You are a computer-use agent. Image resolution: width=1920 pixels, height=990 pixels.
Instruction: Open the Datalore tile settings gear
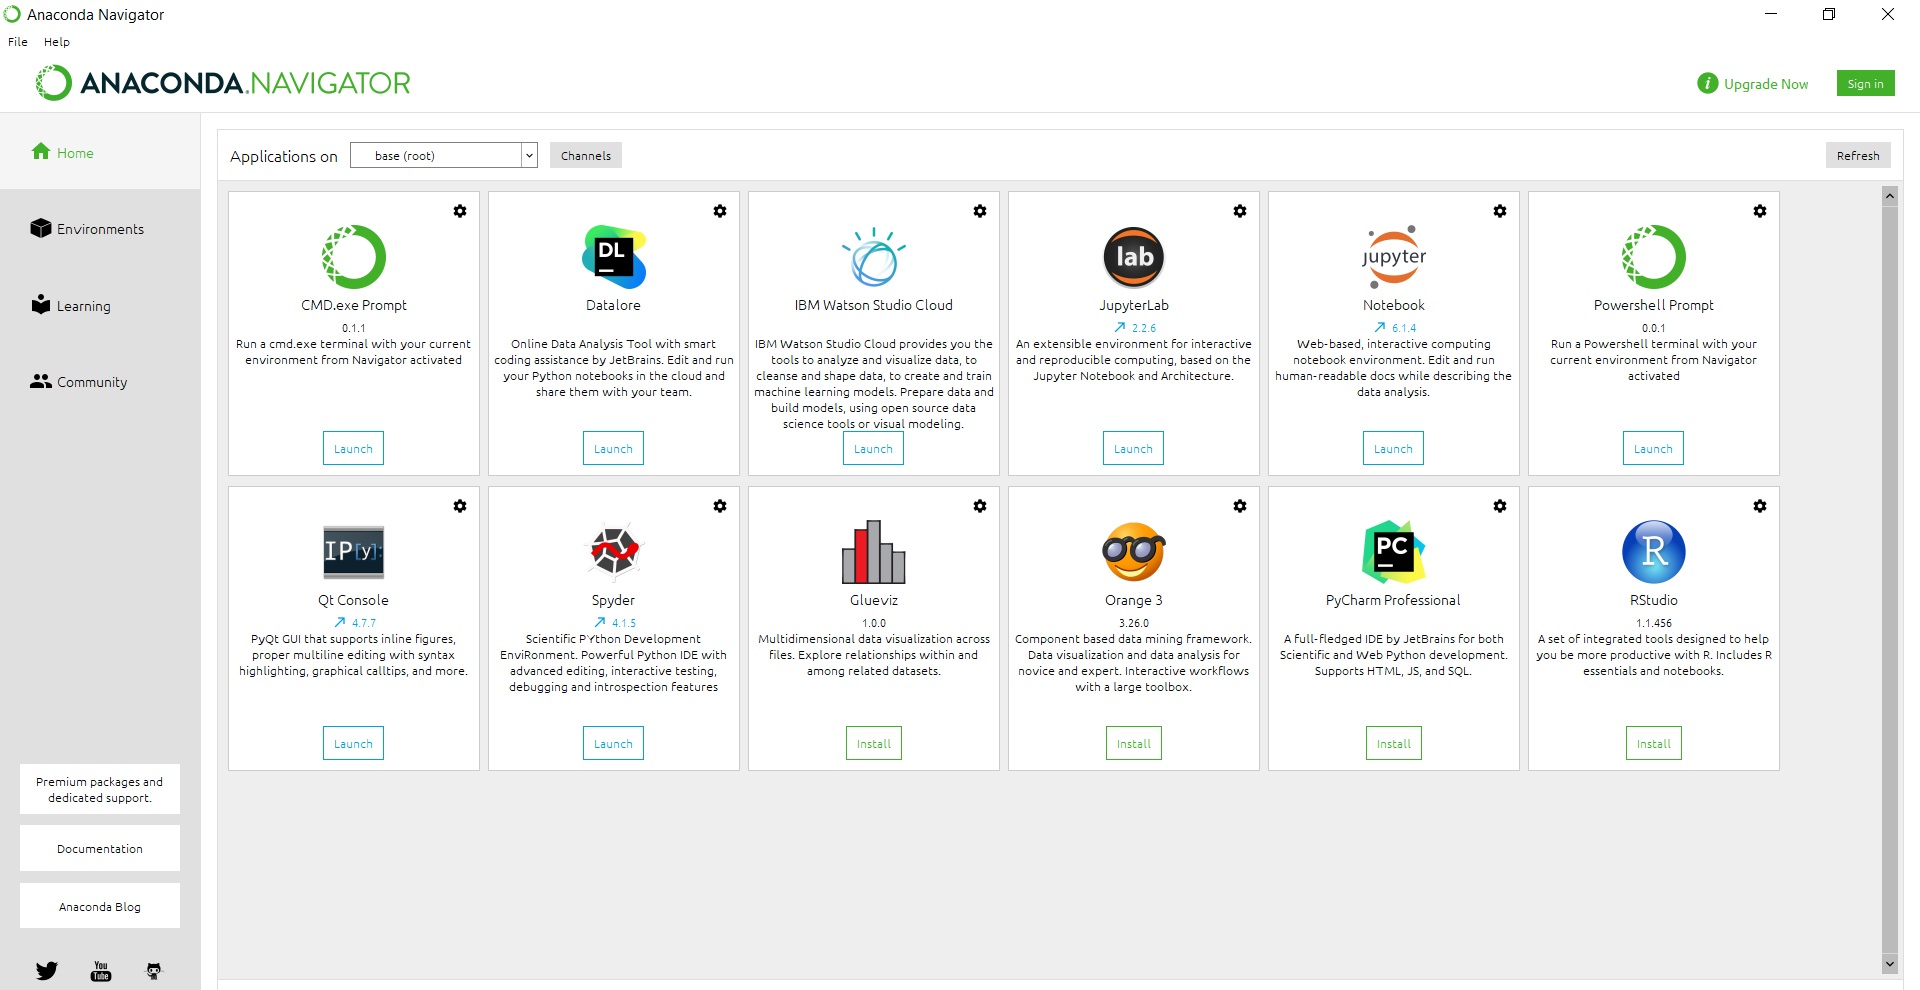720,211
